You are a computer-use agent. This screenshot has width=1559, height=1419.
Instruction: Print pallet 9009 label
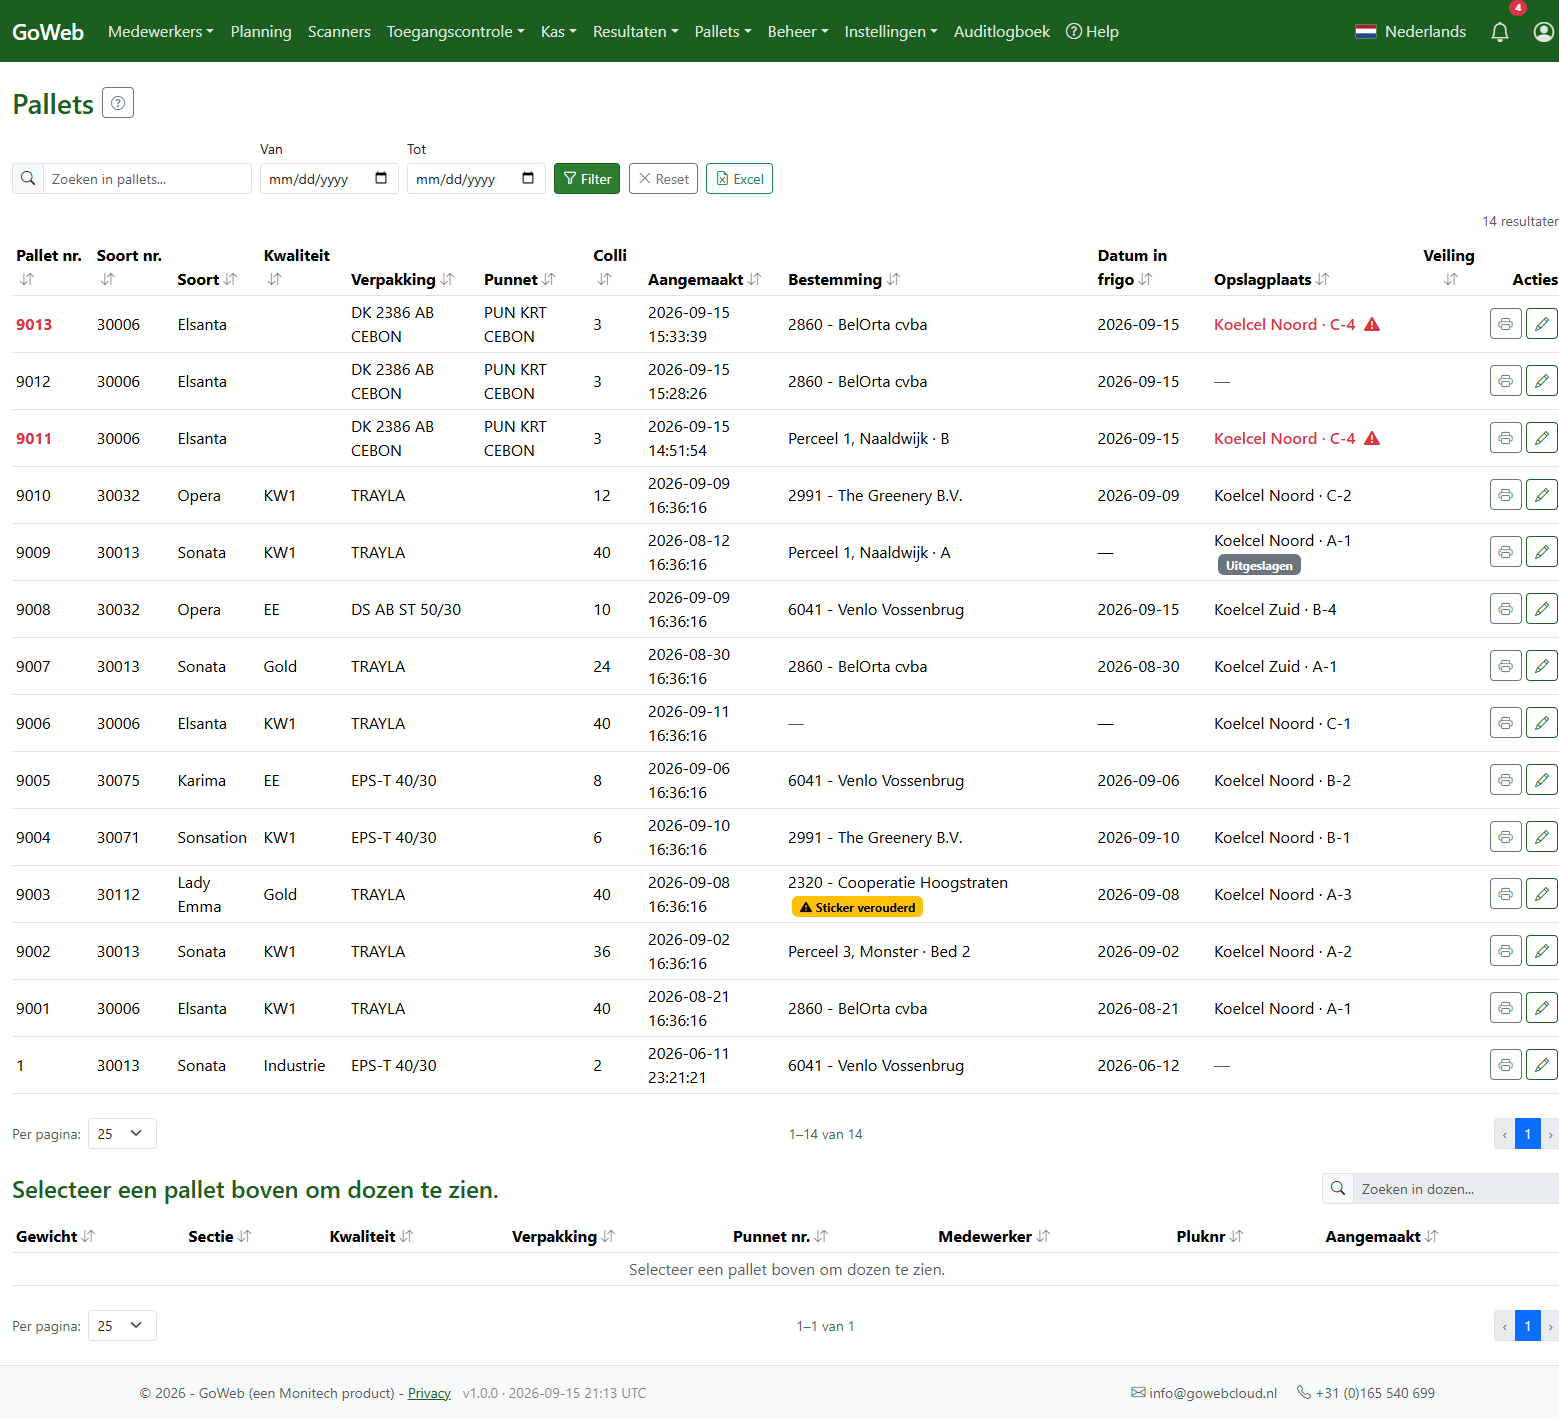point(1505,552)
